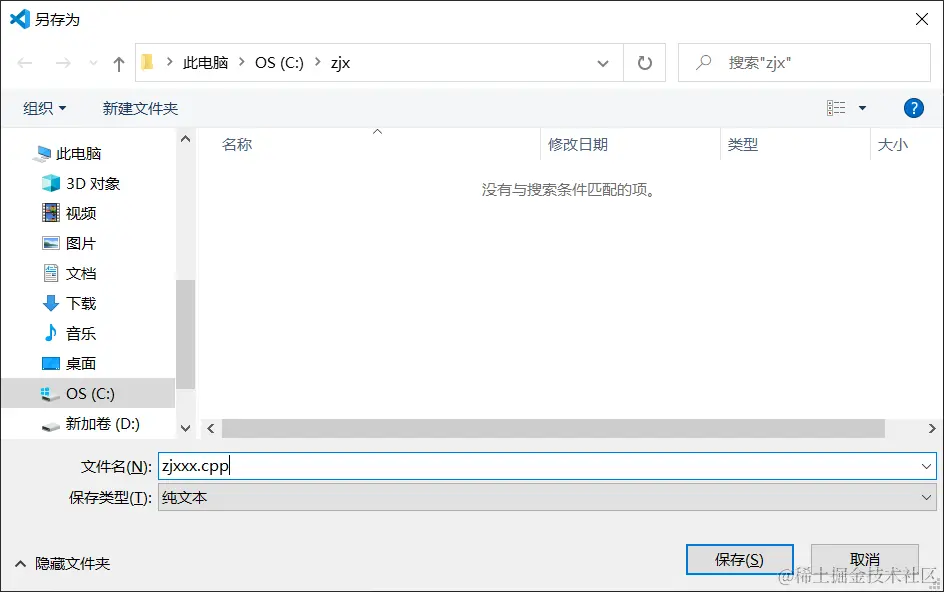Image resolution: width=944 pixels, height=592 pixels.
Task: Go up one folder level
Action: (x=117, y=62)
